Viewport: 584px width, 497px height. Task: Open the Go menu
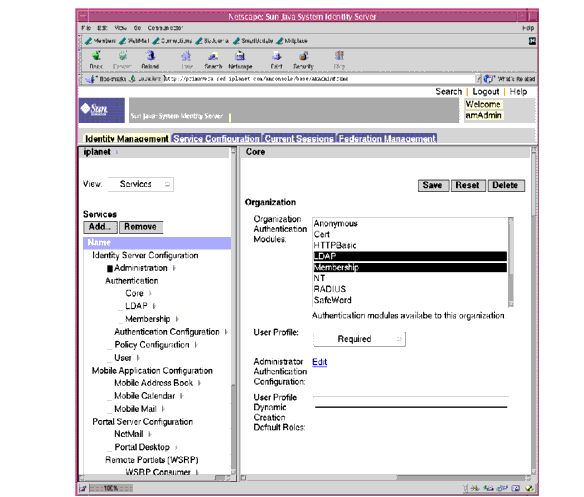[x=137, y=28]
